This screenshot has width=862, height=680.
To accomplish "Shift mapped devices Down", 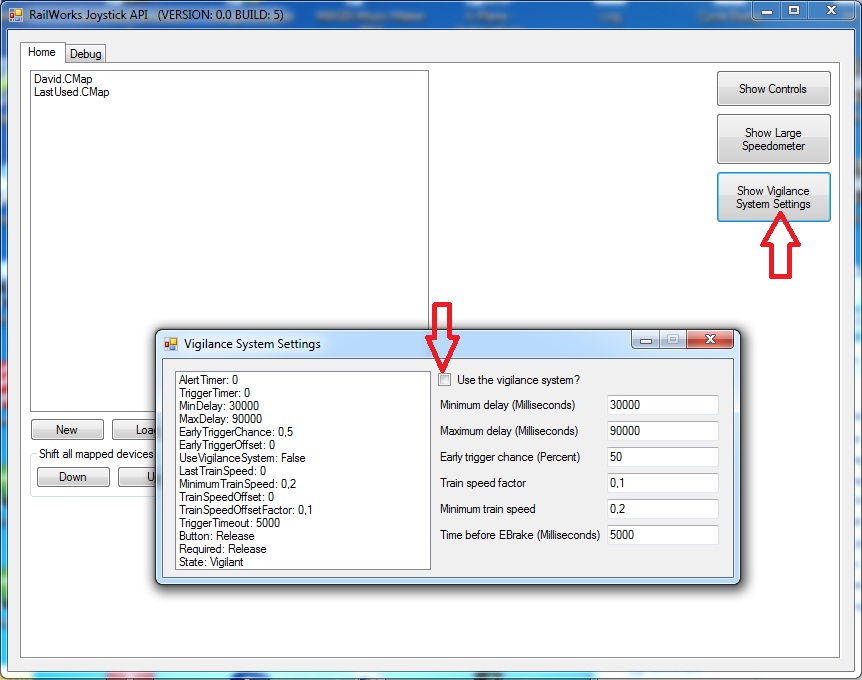I will (73, 477).
